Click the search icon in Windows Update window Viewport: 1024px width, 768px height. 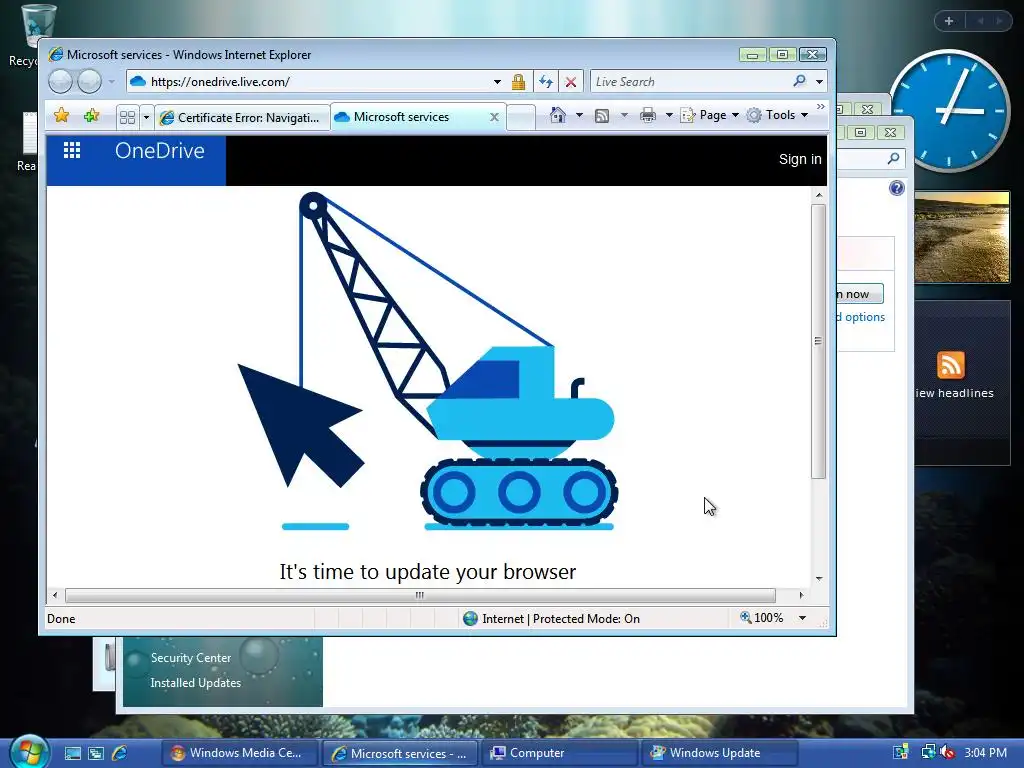pyautogui.click(x=893, y=158)
